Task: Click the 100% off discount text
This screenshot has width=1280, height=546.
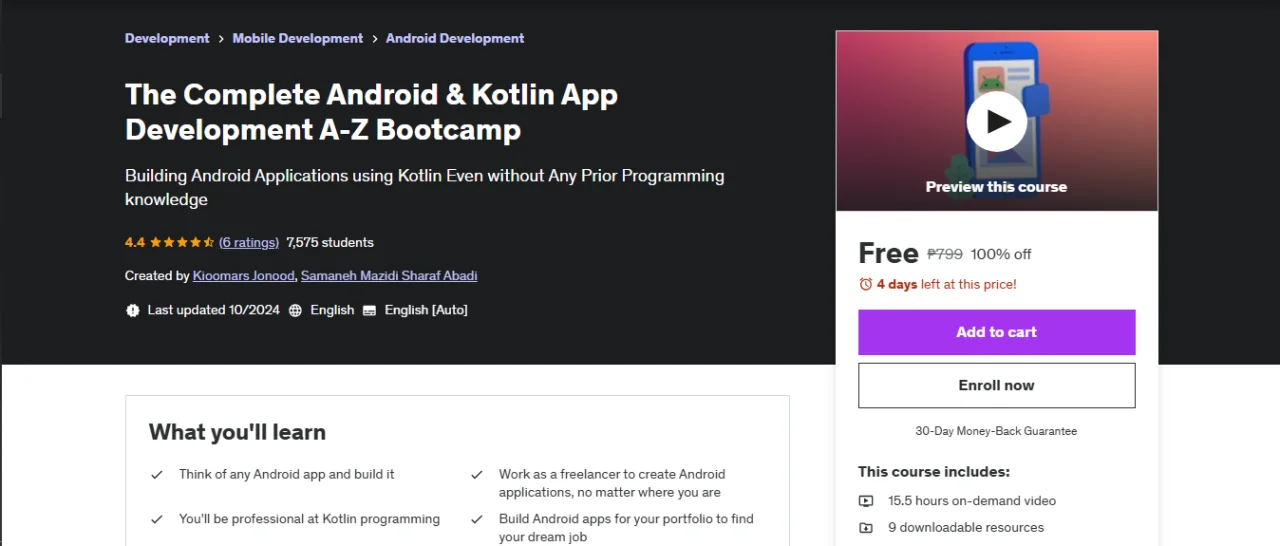Action: 1001,254
